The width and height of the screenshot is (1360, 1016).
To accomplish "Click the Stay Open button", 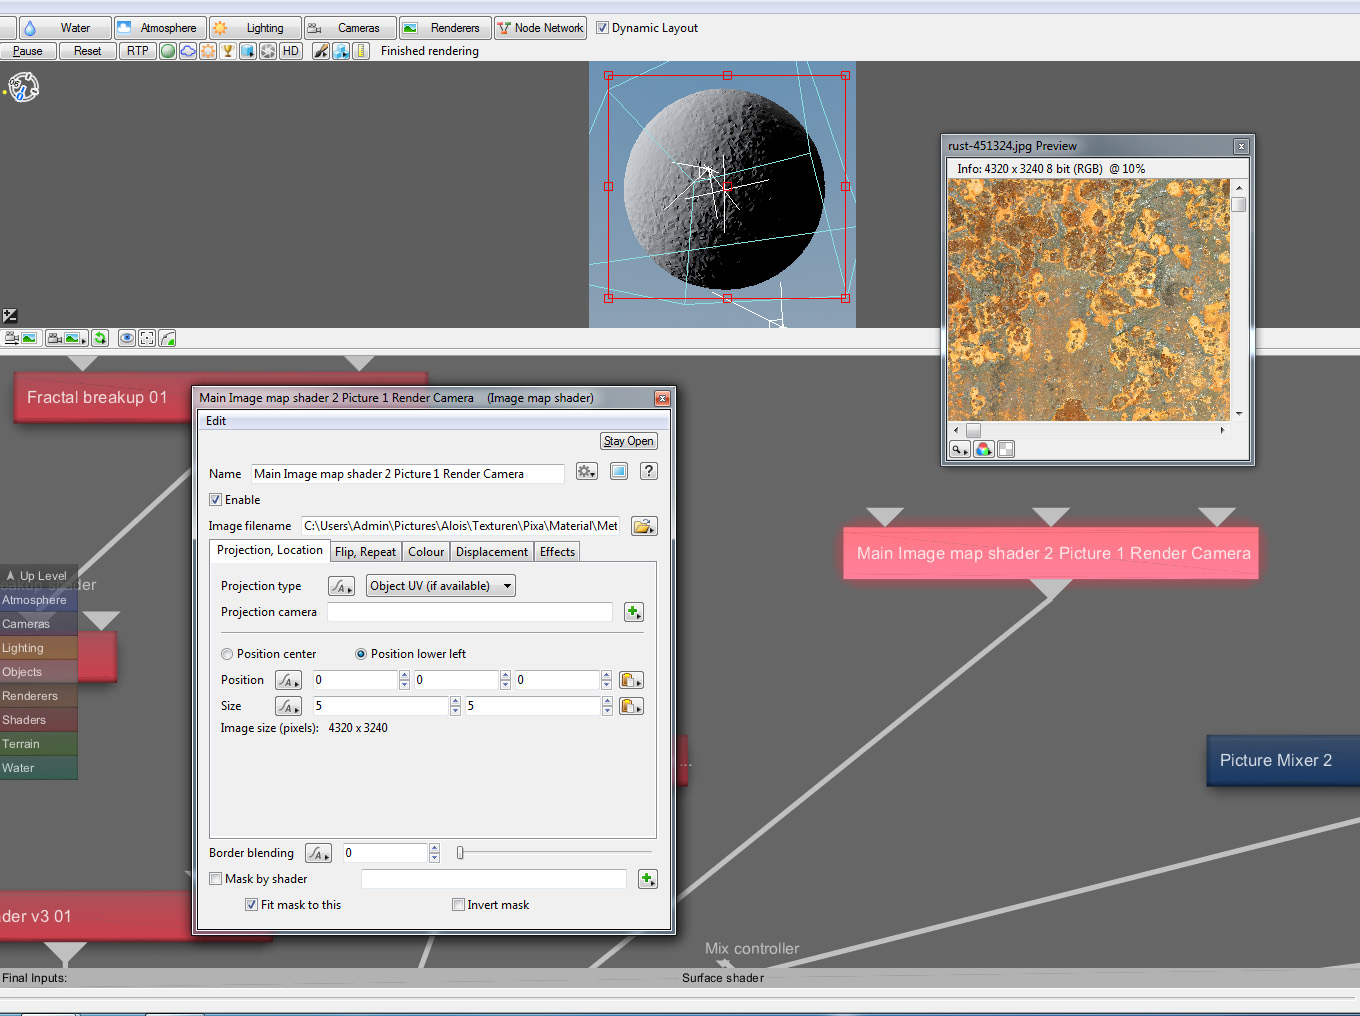I will (628, 441).
